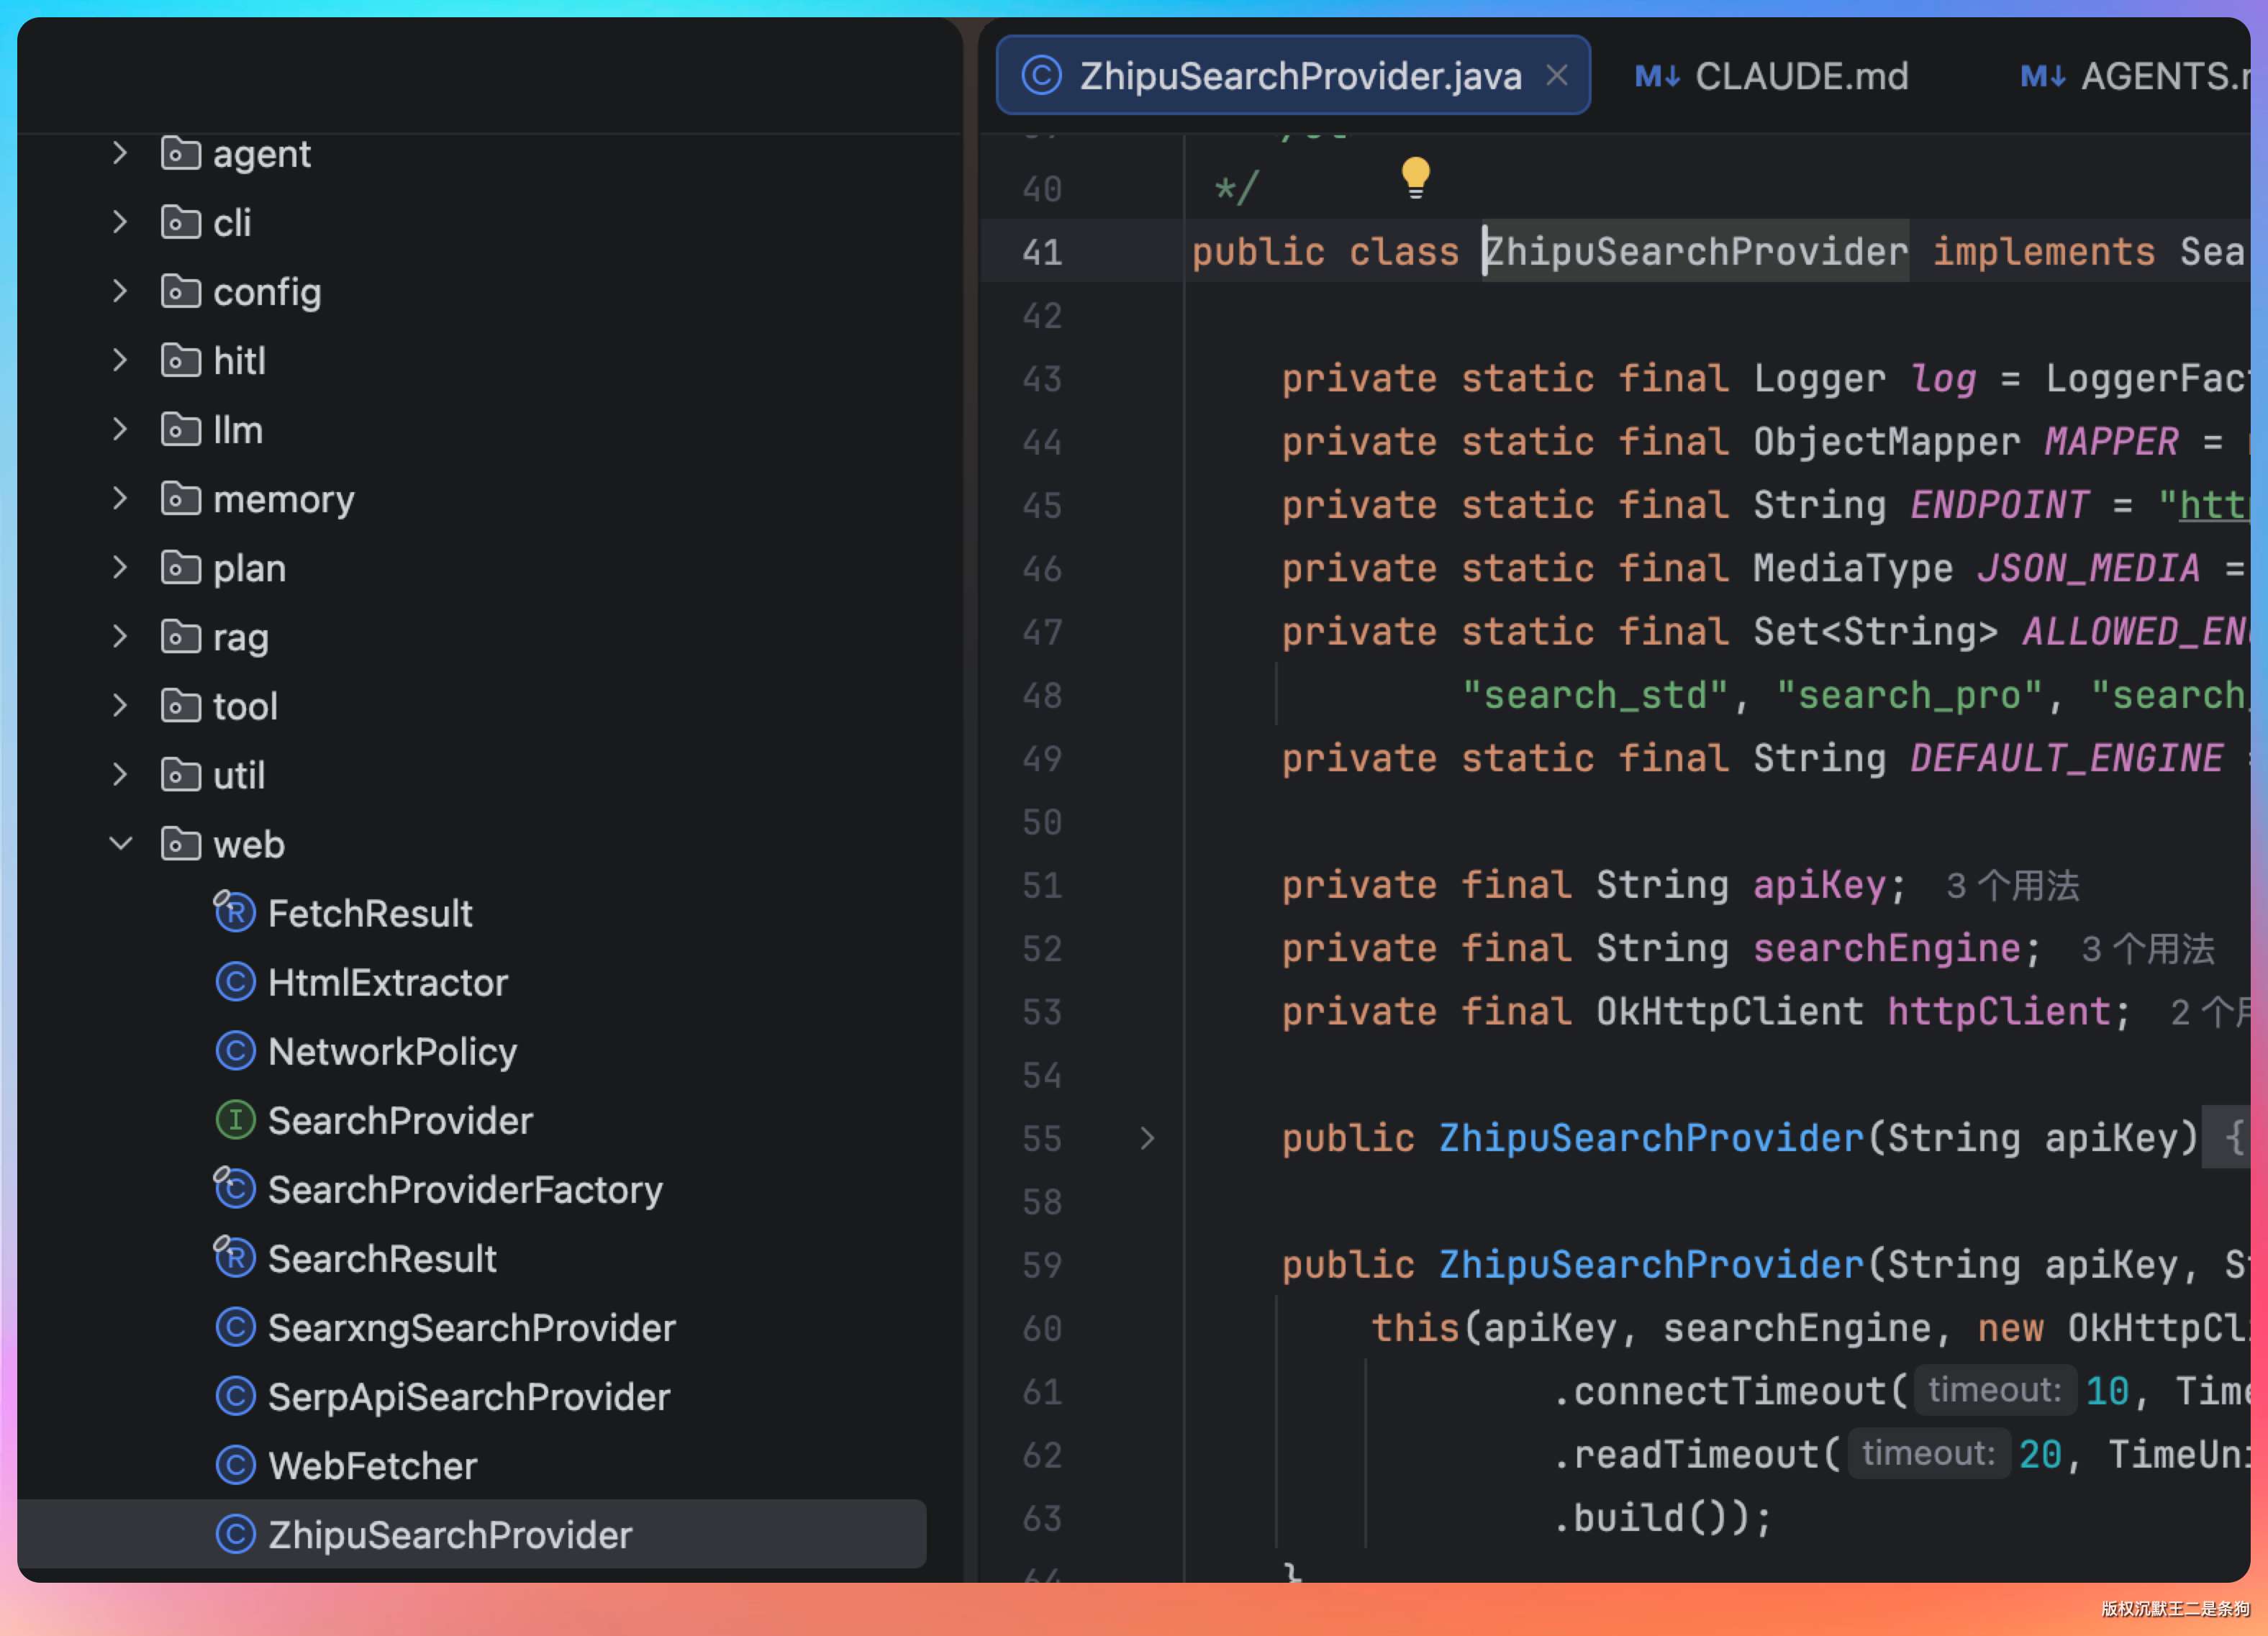Click the SearchProviderFactory class icon
This screenshot has width=2268, height=1636.
[235, 1189]
